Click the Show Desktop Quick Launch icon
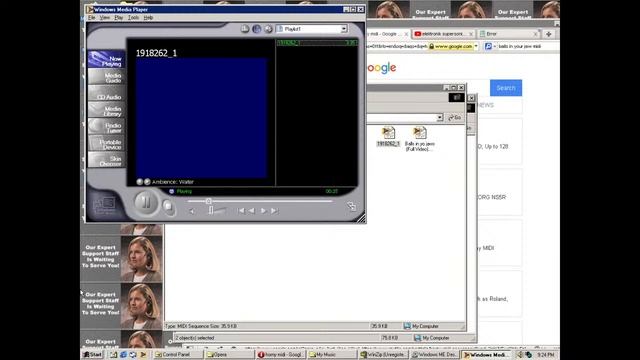 coord(113,355)
